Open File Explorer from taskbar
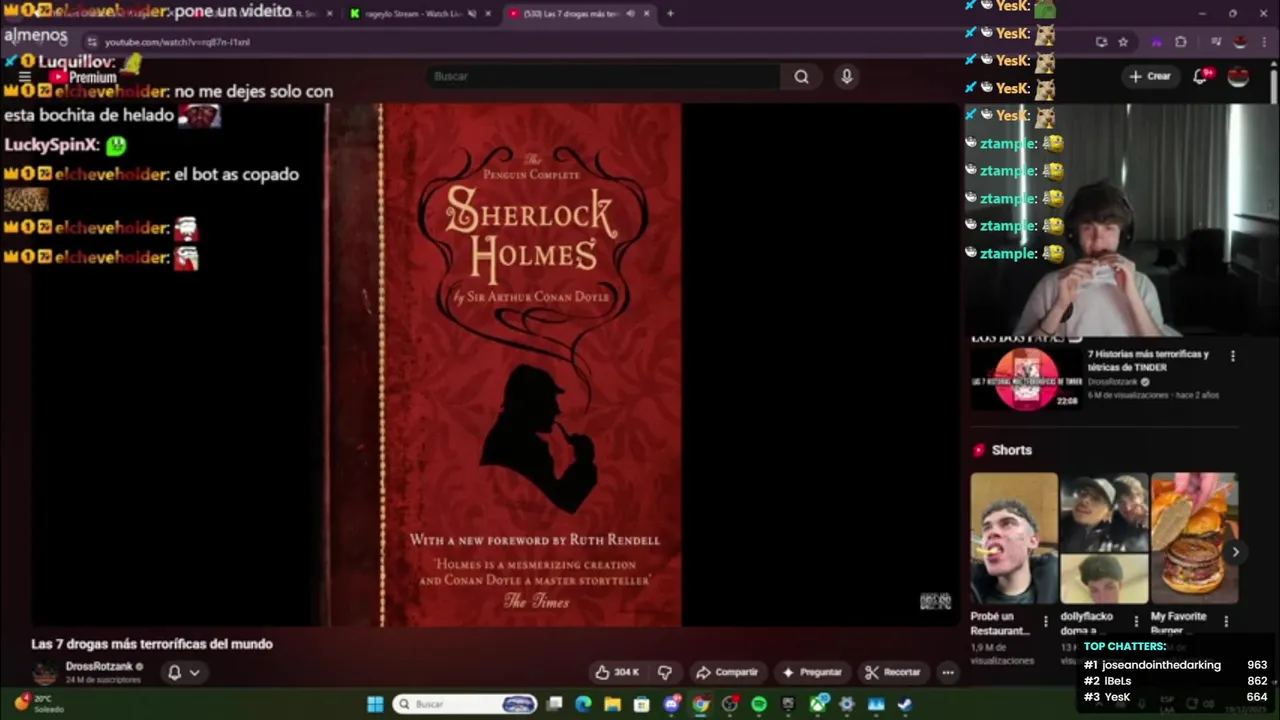Screen dimensions: 1280x720 pyautogui.click(x=613, y=704)
